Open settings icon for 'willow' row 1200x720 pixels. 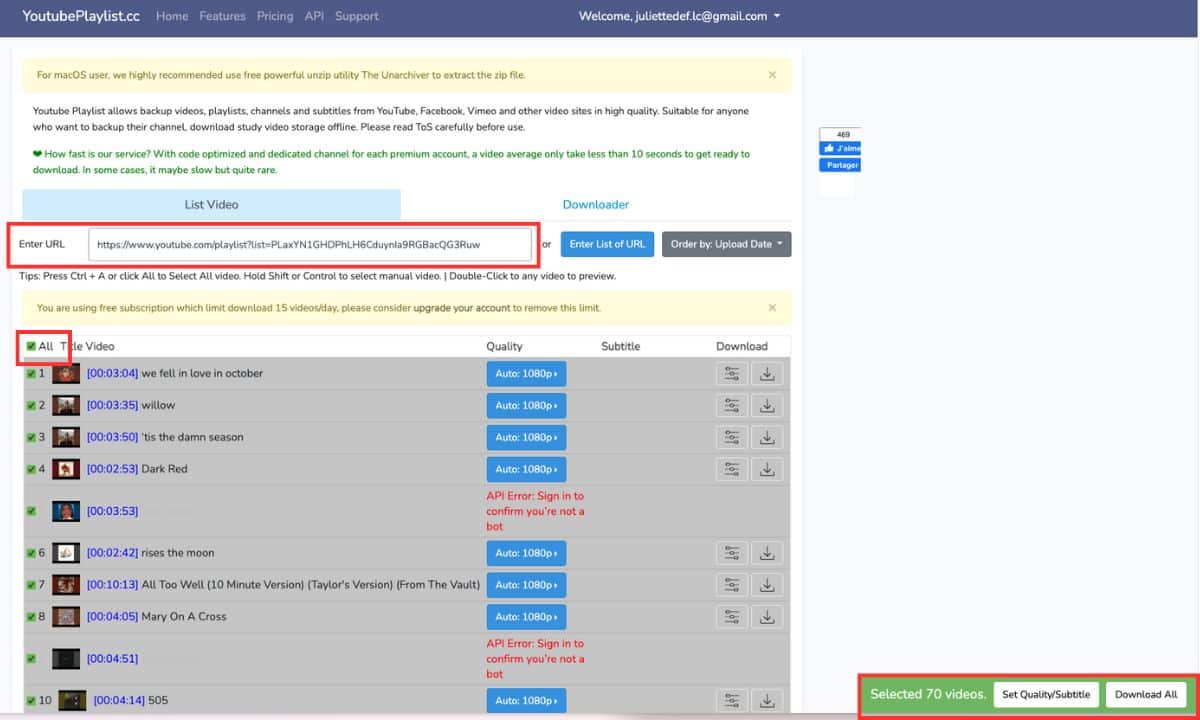732,406
